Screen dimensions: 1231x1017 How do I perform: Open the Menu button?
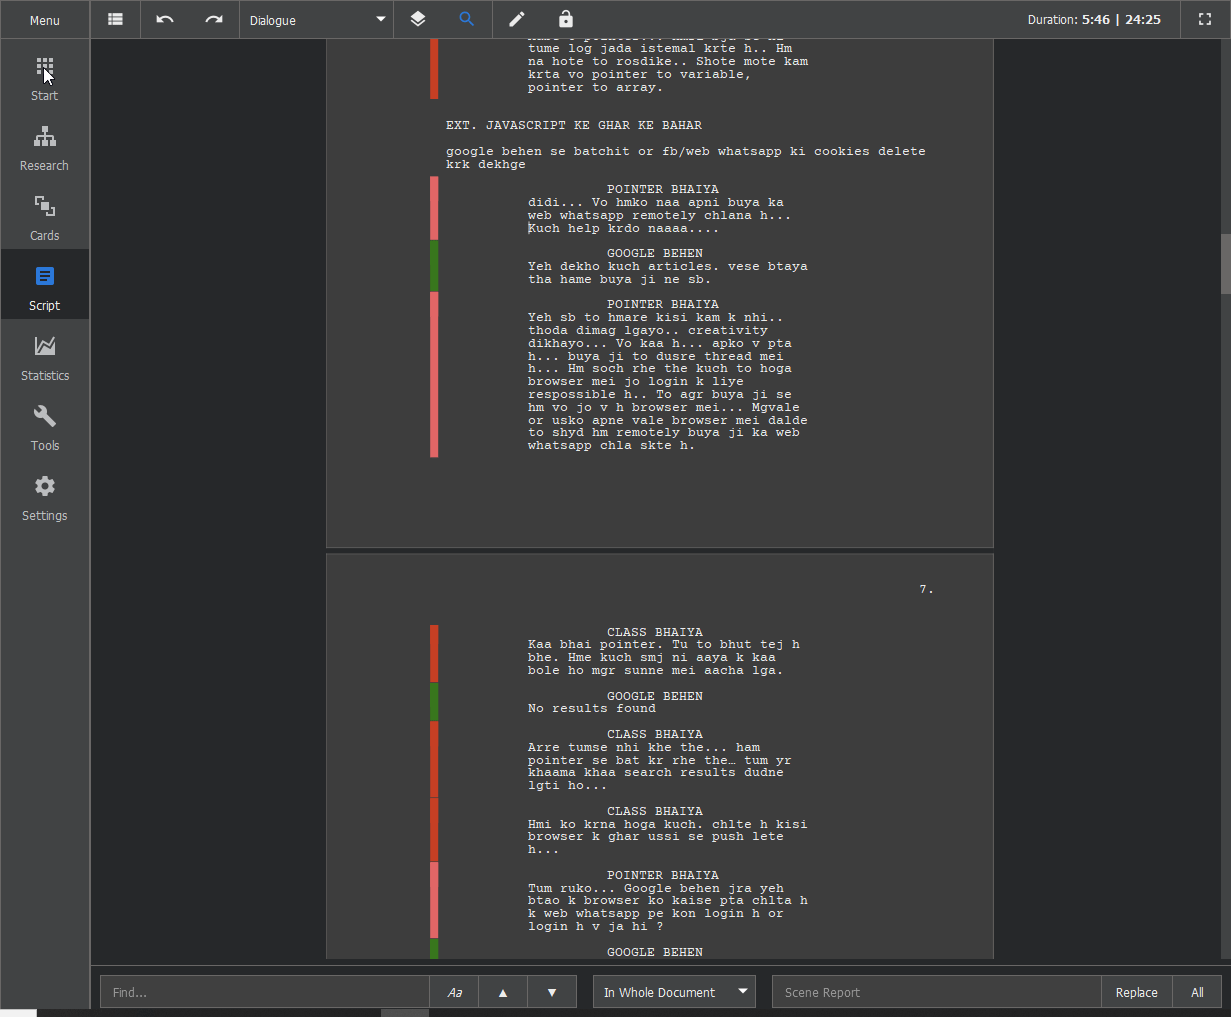44,20
